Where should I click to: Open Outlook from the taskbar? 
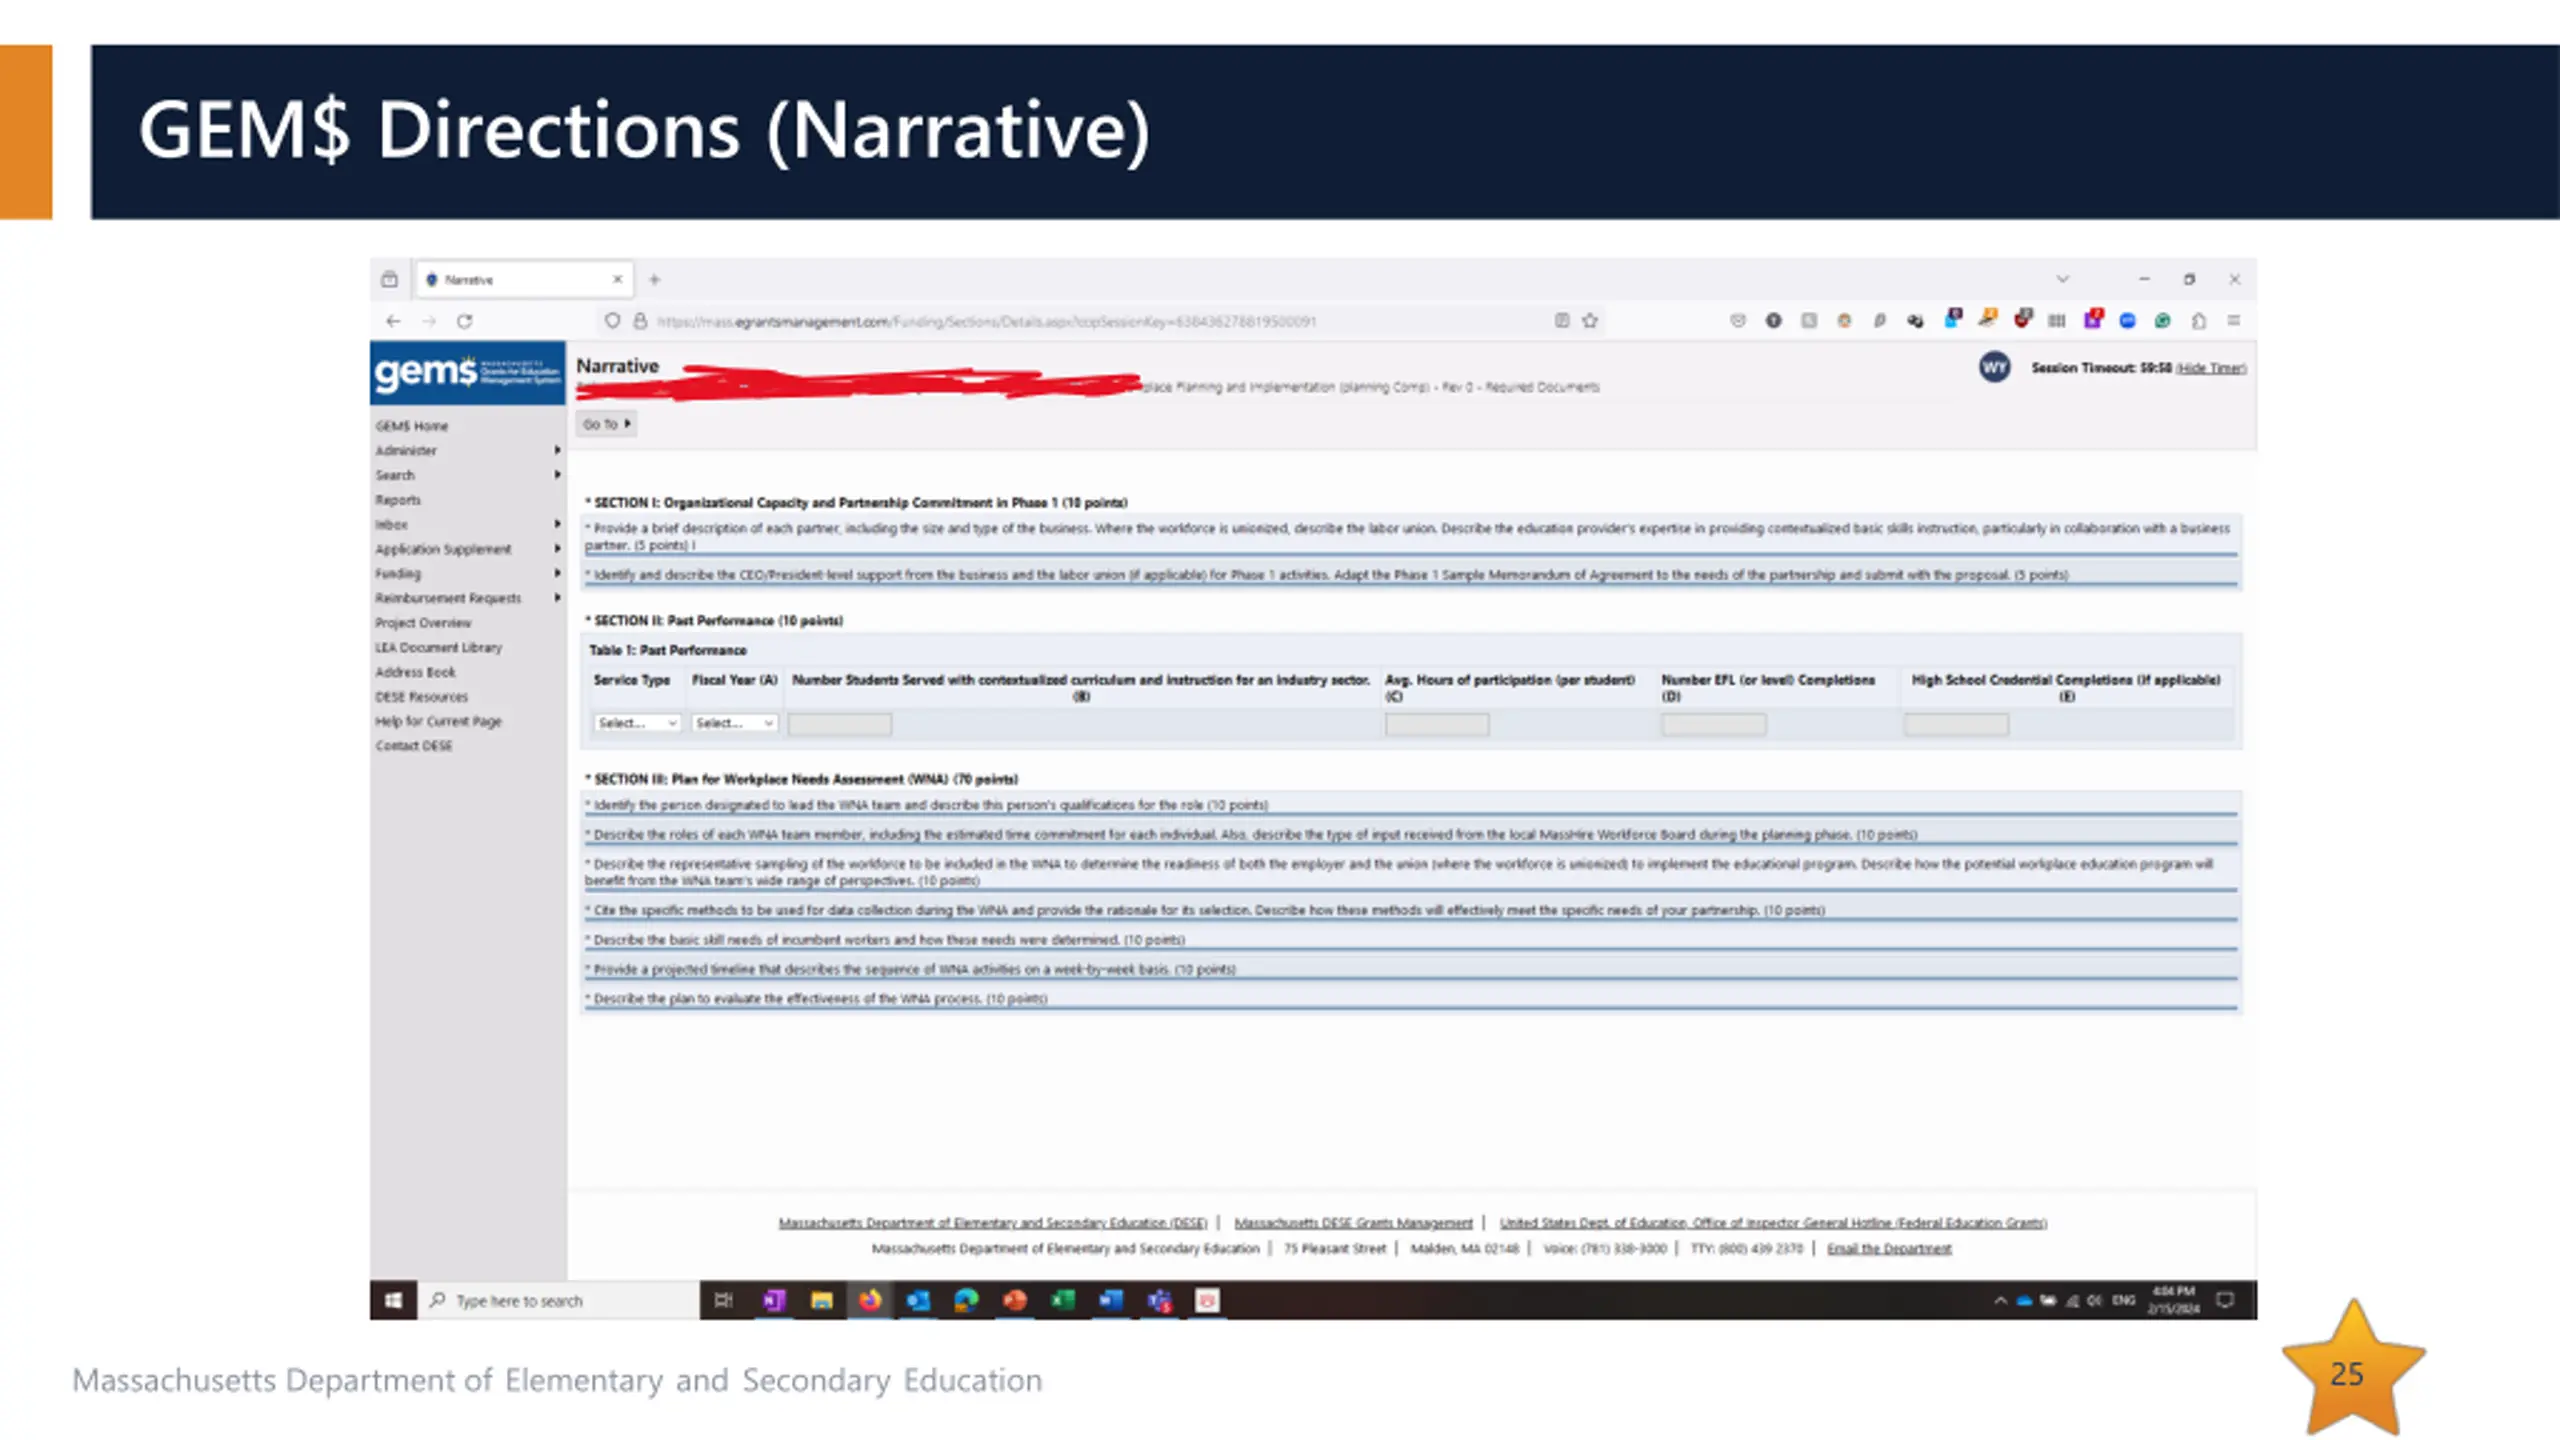[918, 1300]
